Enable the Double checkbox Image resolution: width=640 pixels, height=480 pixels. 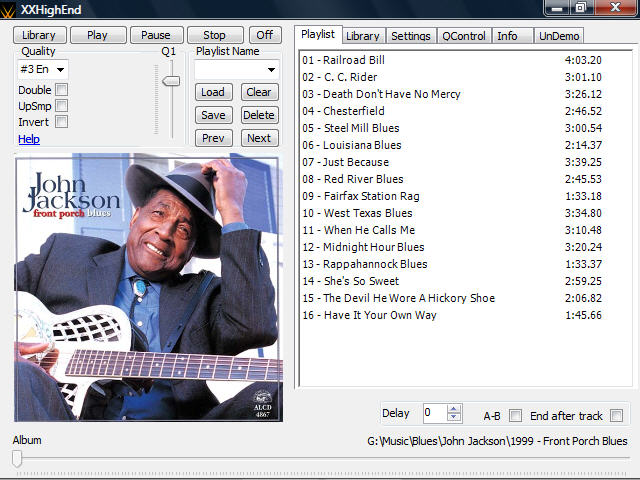tap(62, 89)
